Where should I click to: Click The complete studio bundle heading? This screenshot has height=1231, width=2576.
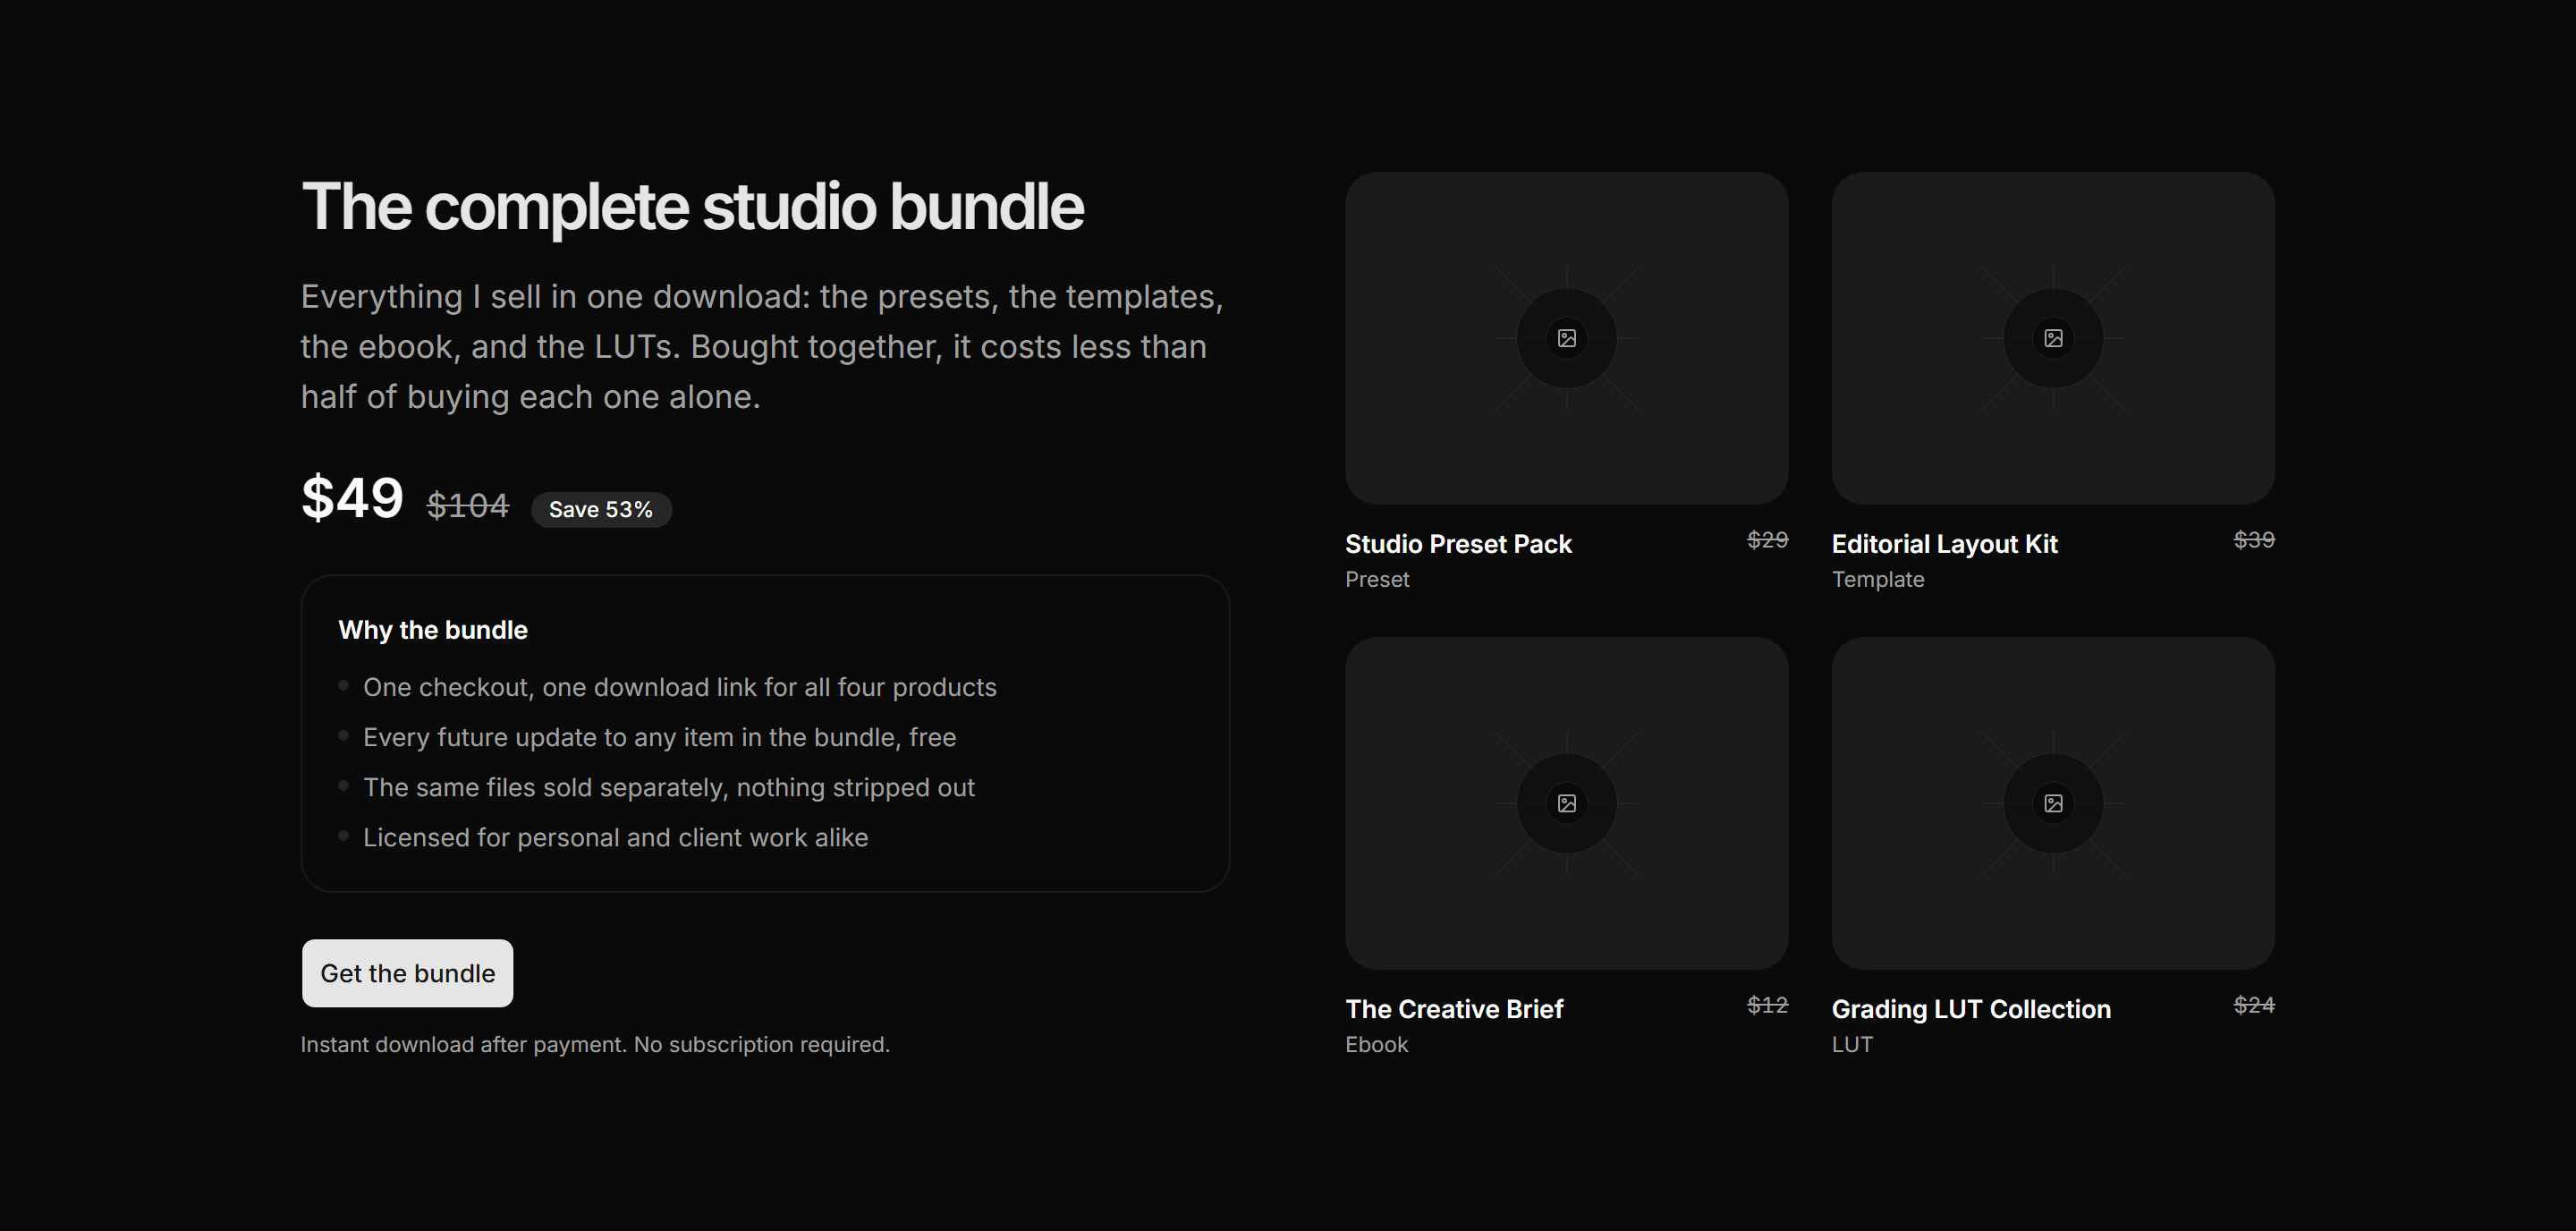pos(692,207)
